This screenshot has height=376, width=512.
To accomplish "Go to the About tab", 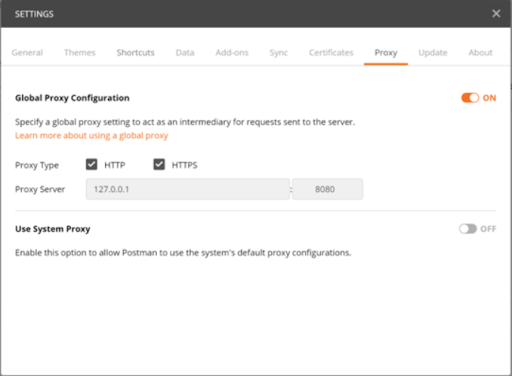I will [480, 53].
